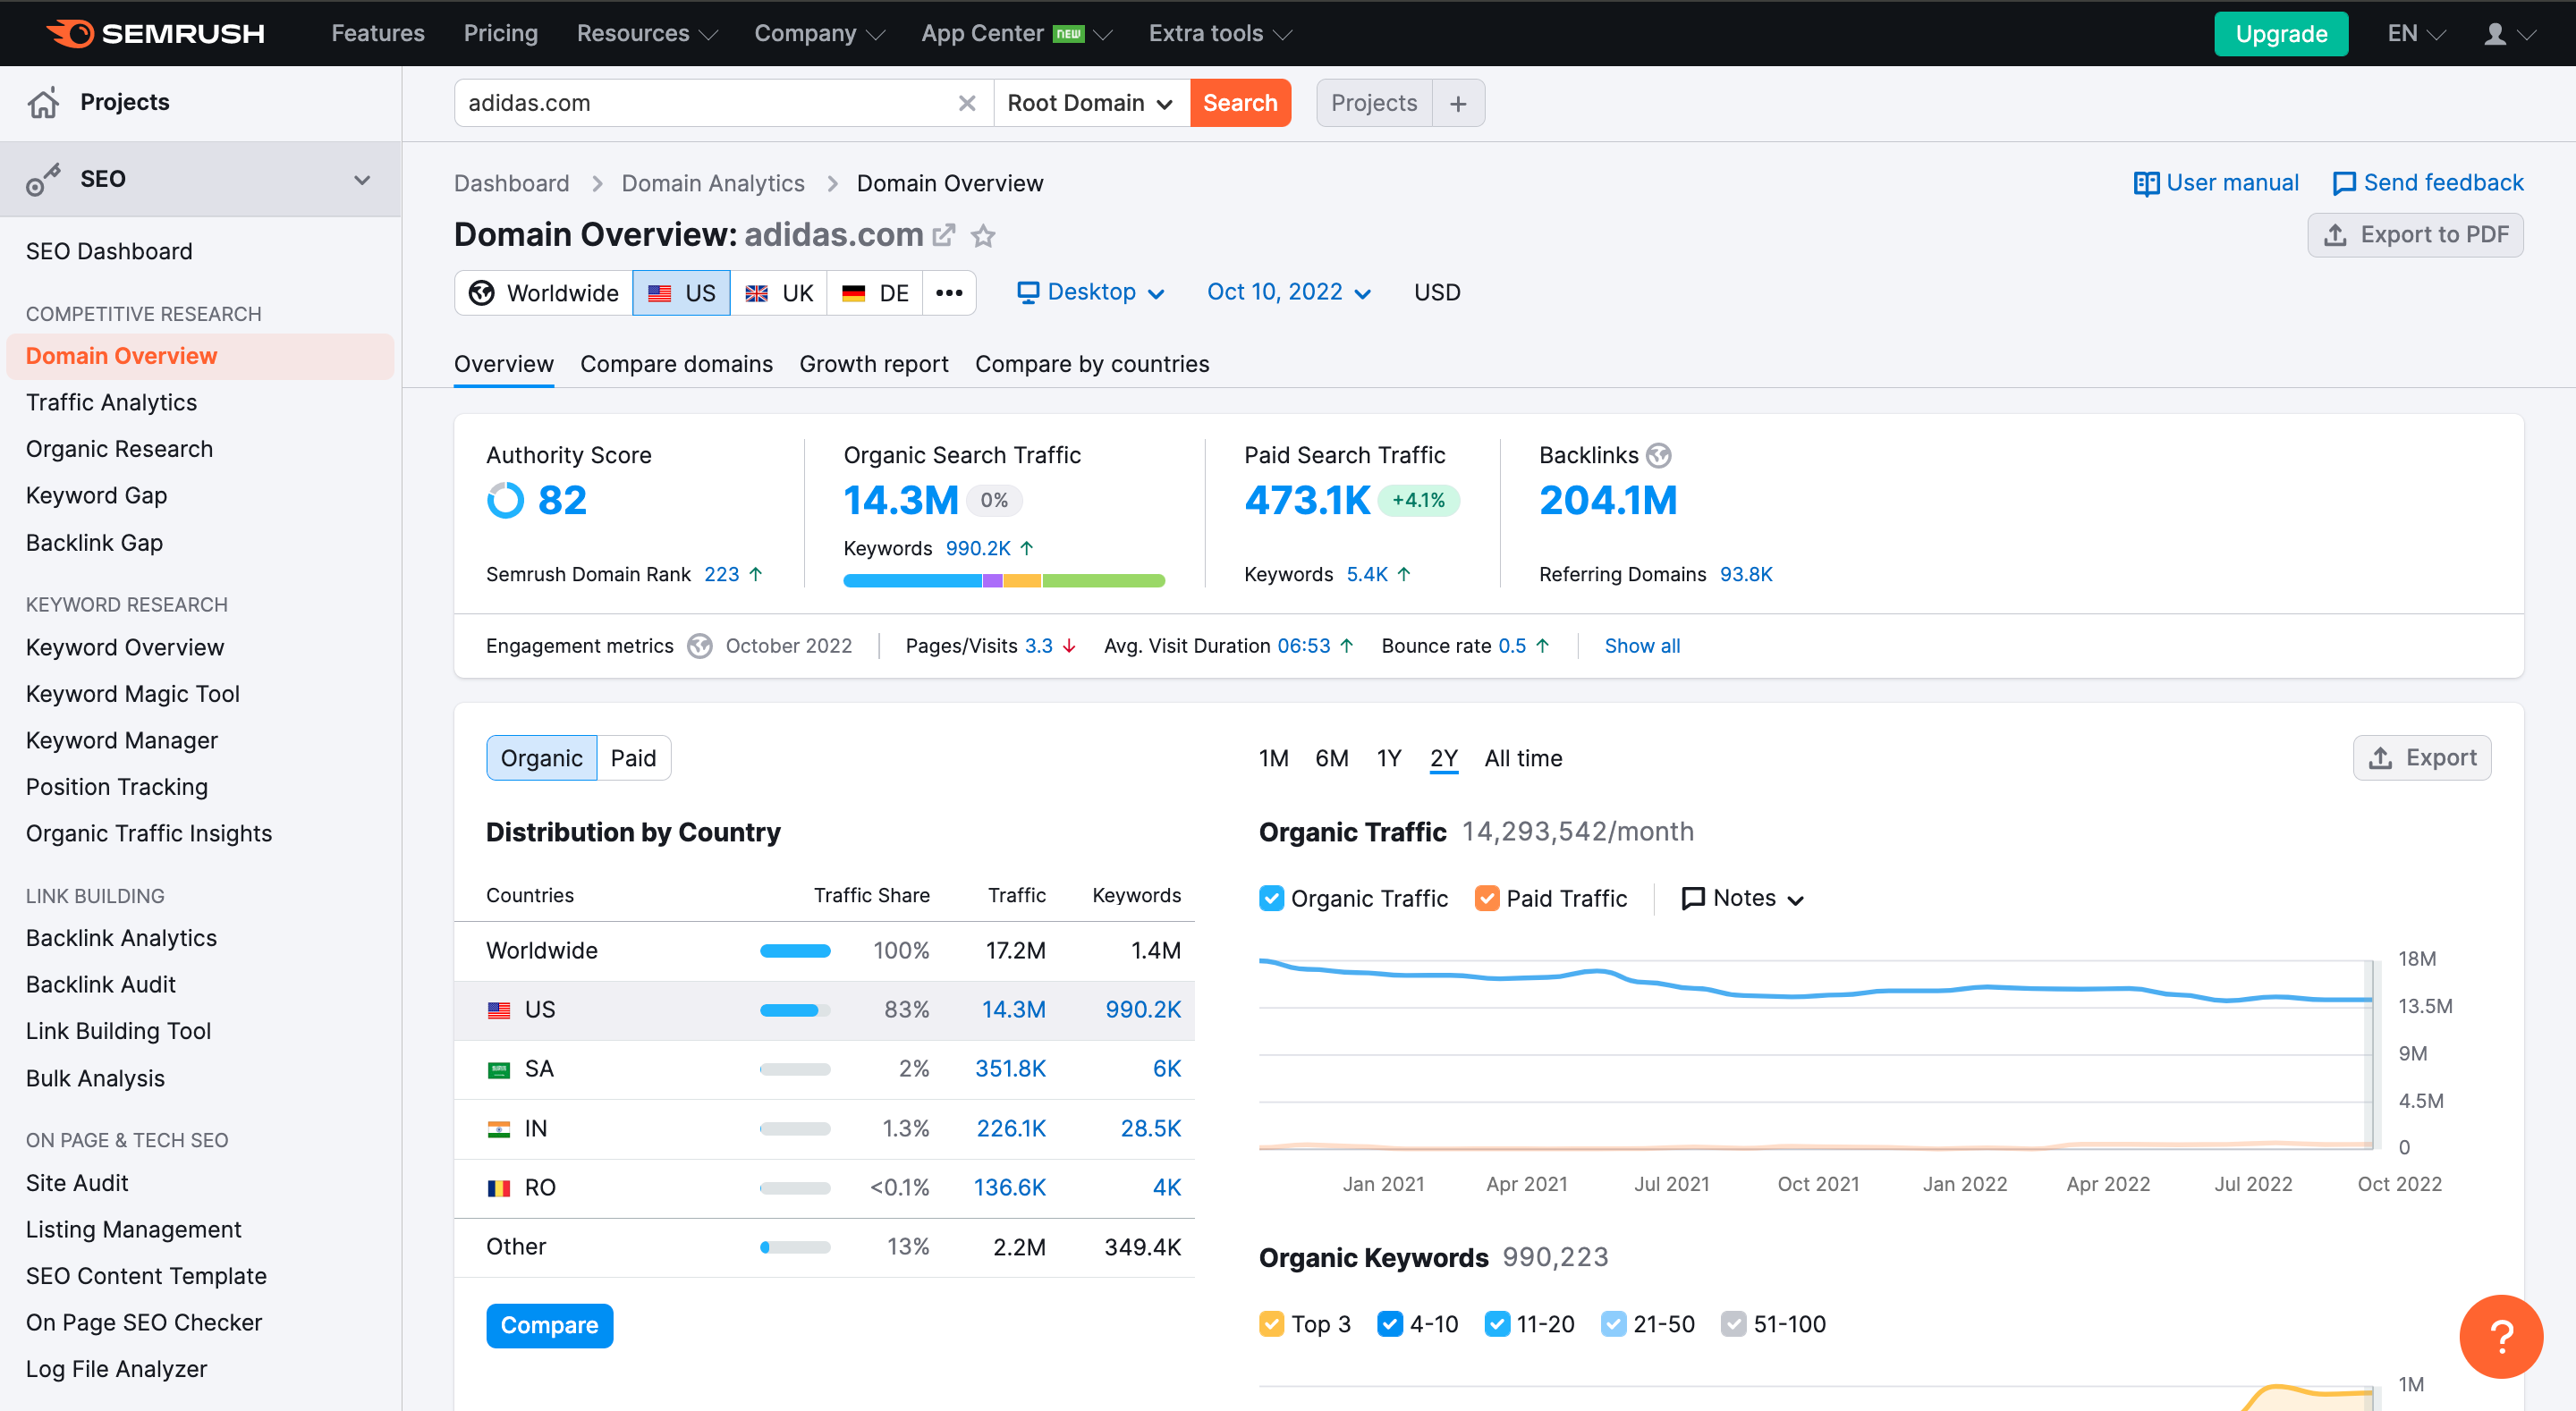Click the US traffic share bar
2576x1411 pixels.
[x=795, y=1010]
